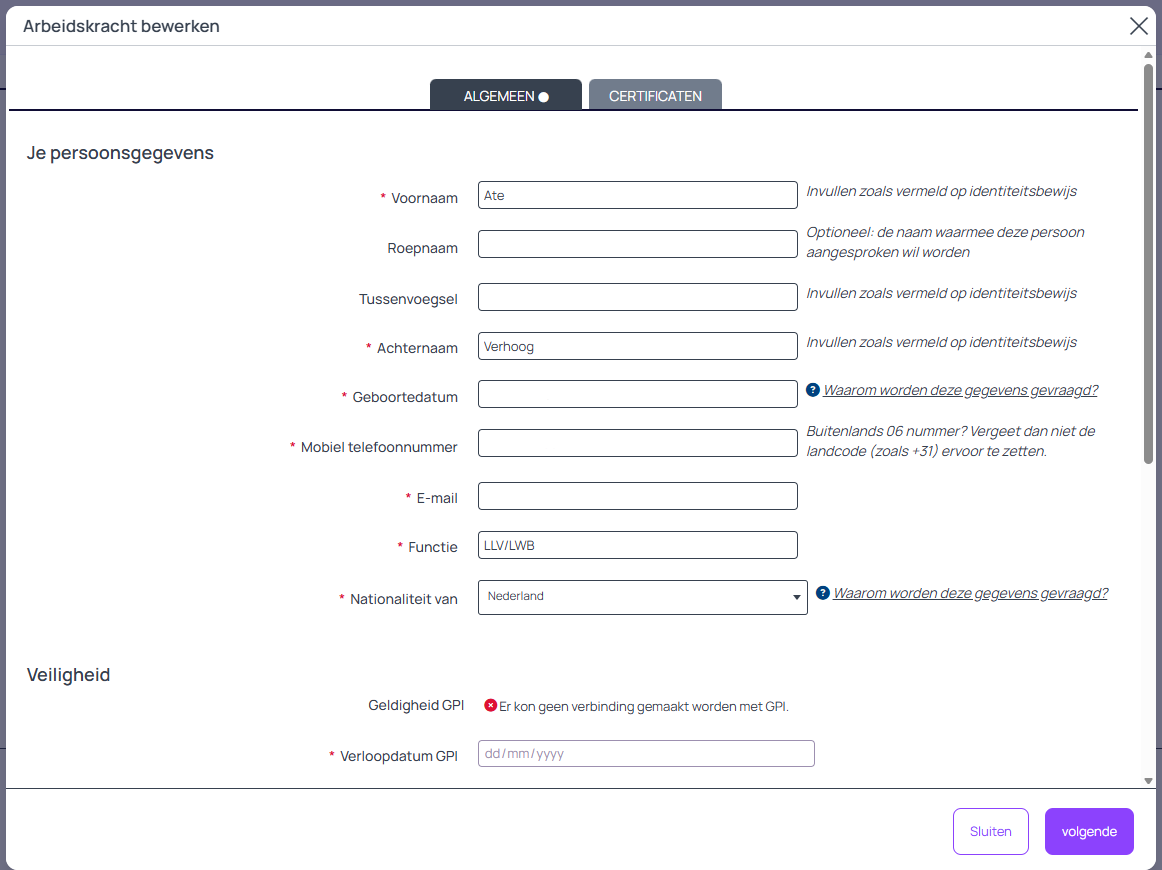Open the 'Waarom worden deze gegevens gevraagd' link by Geboortedatum
The height and width of the screenshot is (870, 1162).
[x=960, y=390]
